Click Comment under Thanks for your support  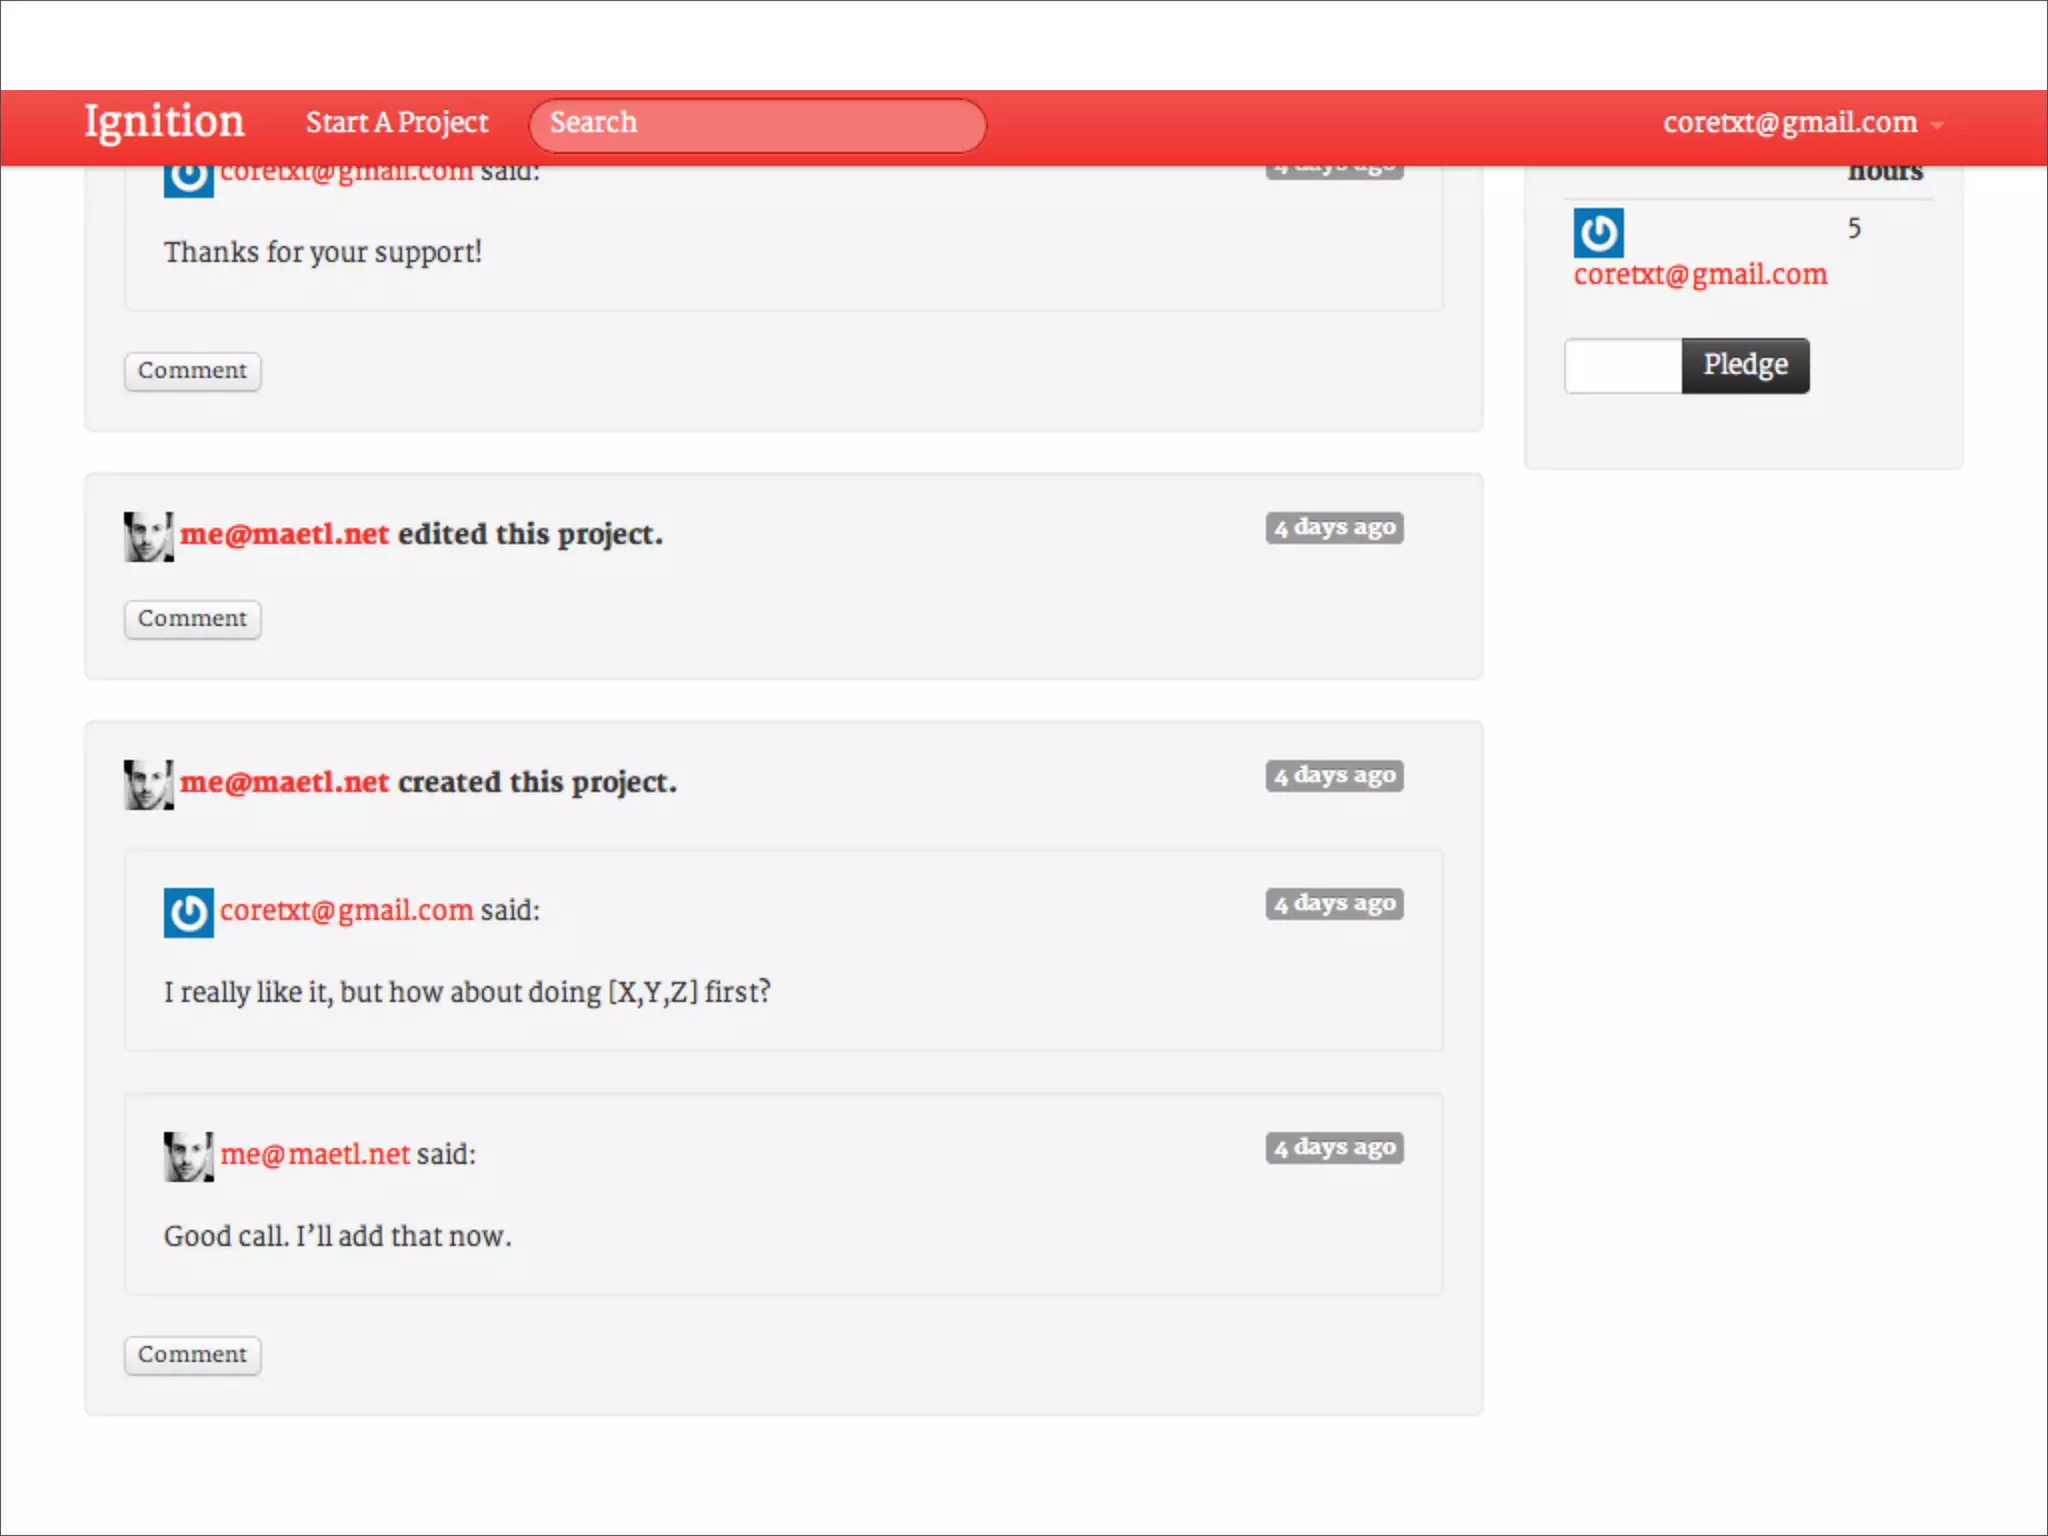click(192, 371)
